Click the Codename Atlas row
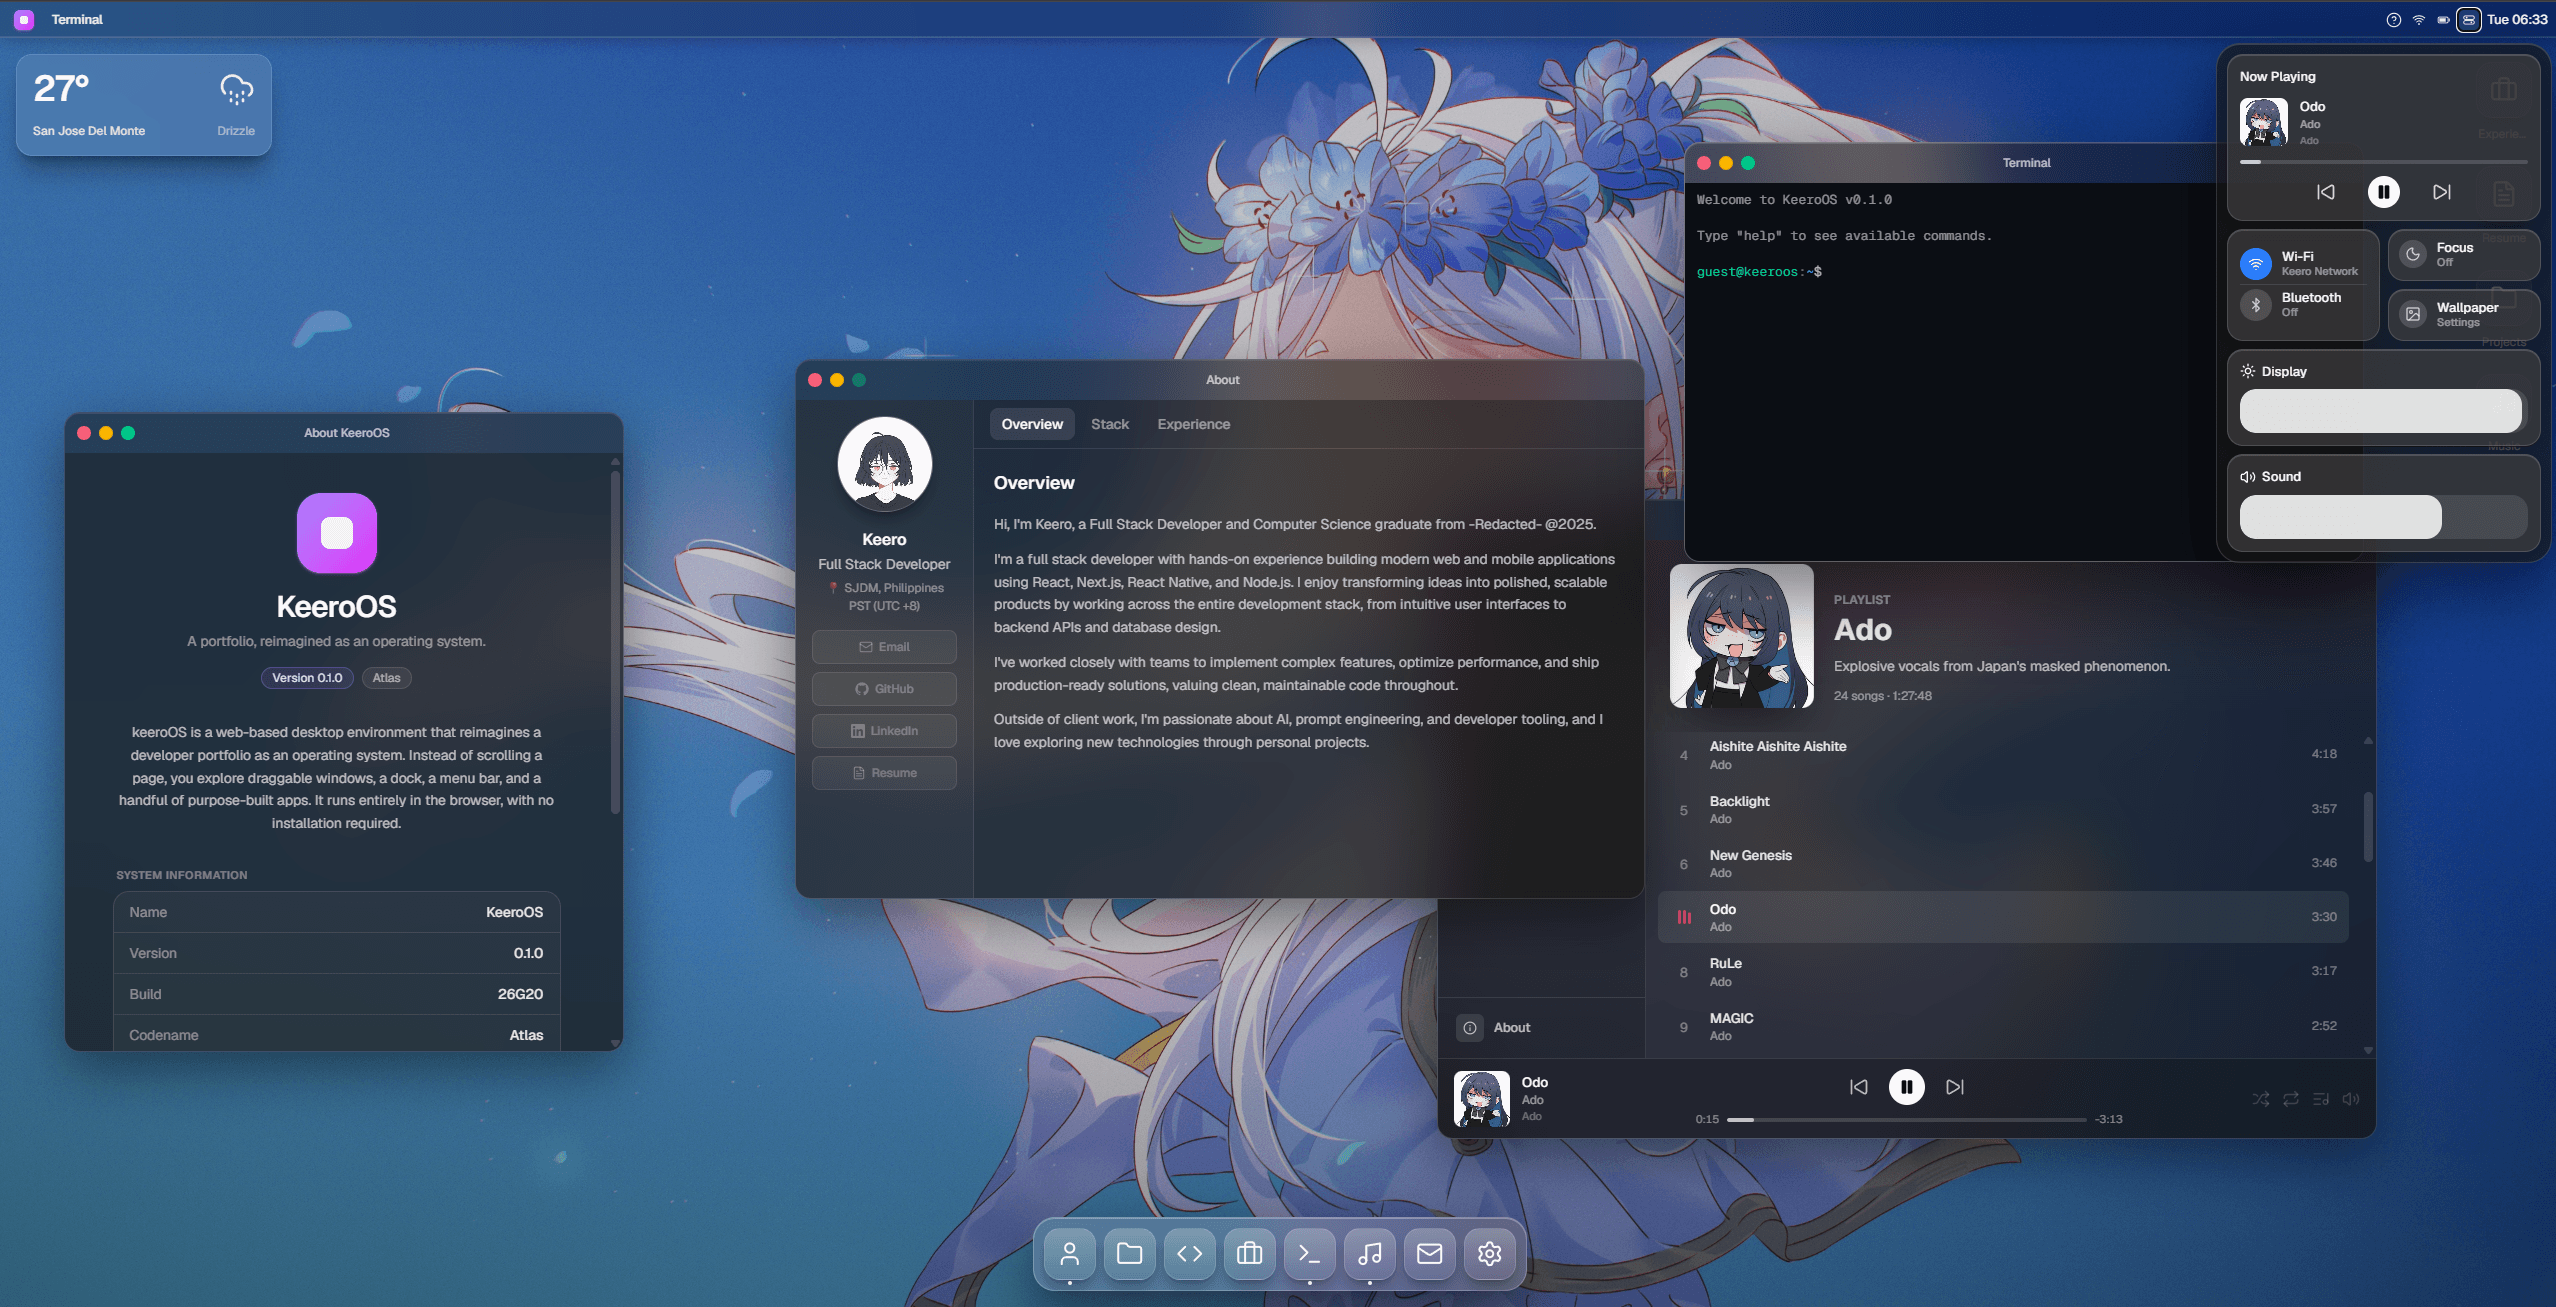Screen dimensions: 2556x1307 (336, 1035)
